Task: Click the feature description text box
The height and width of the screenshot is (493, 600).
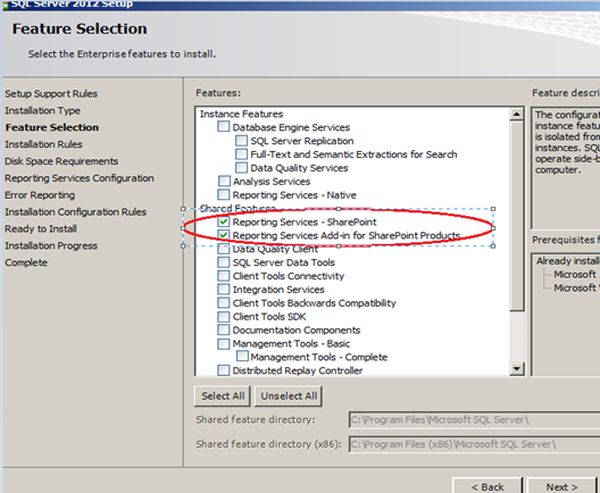Action: [x=566, y=168]
